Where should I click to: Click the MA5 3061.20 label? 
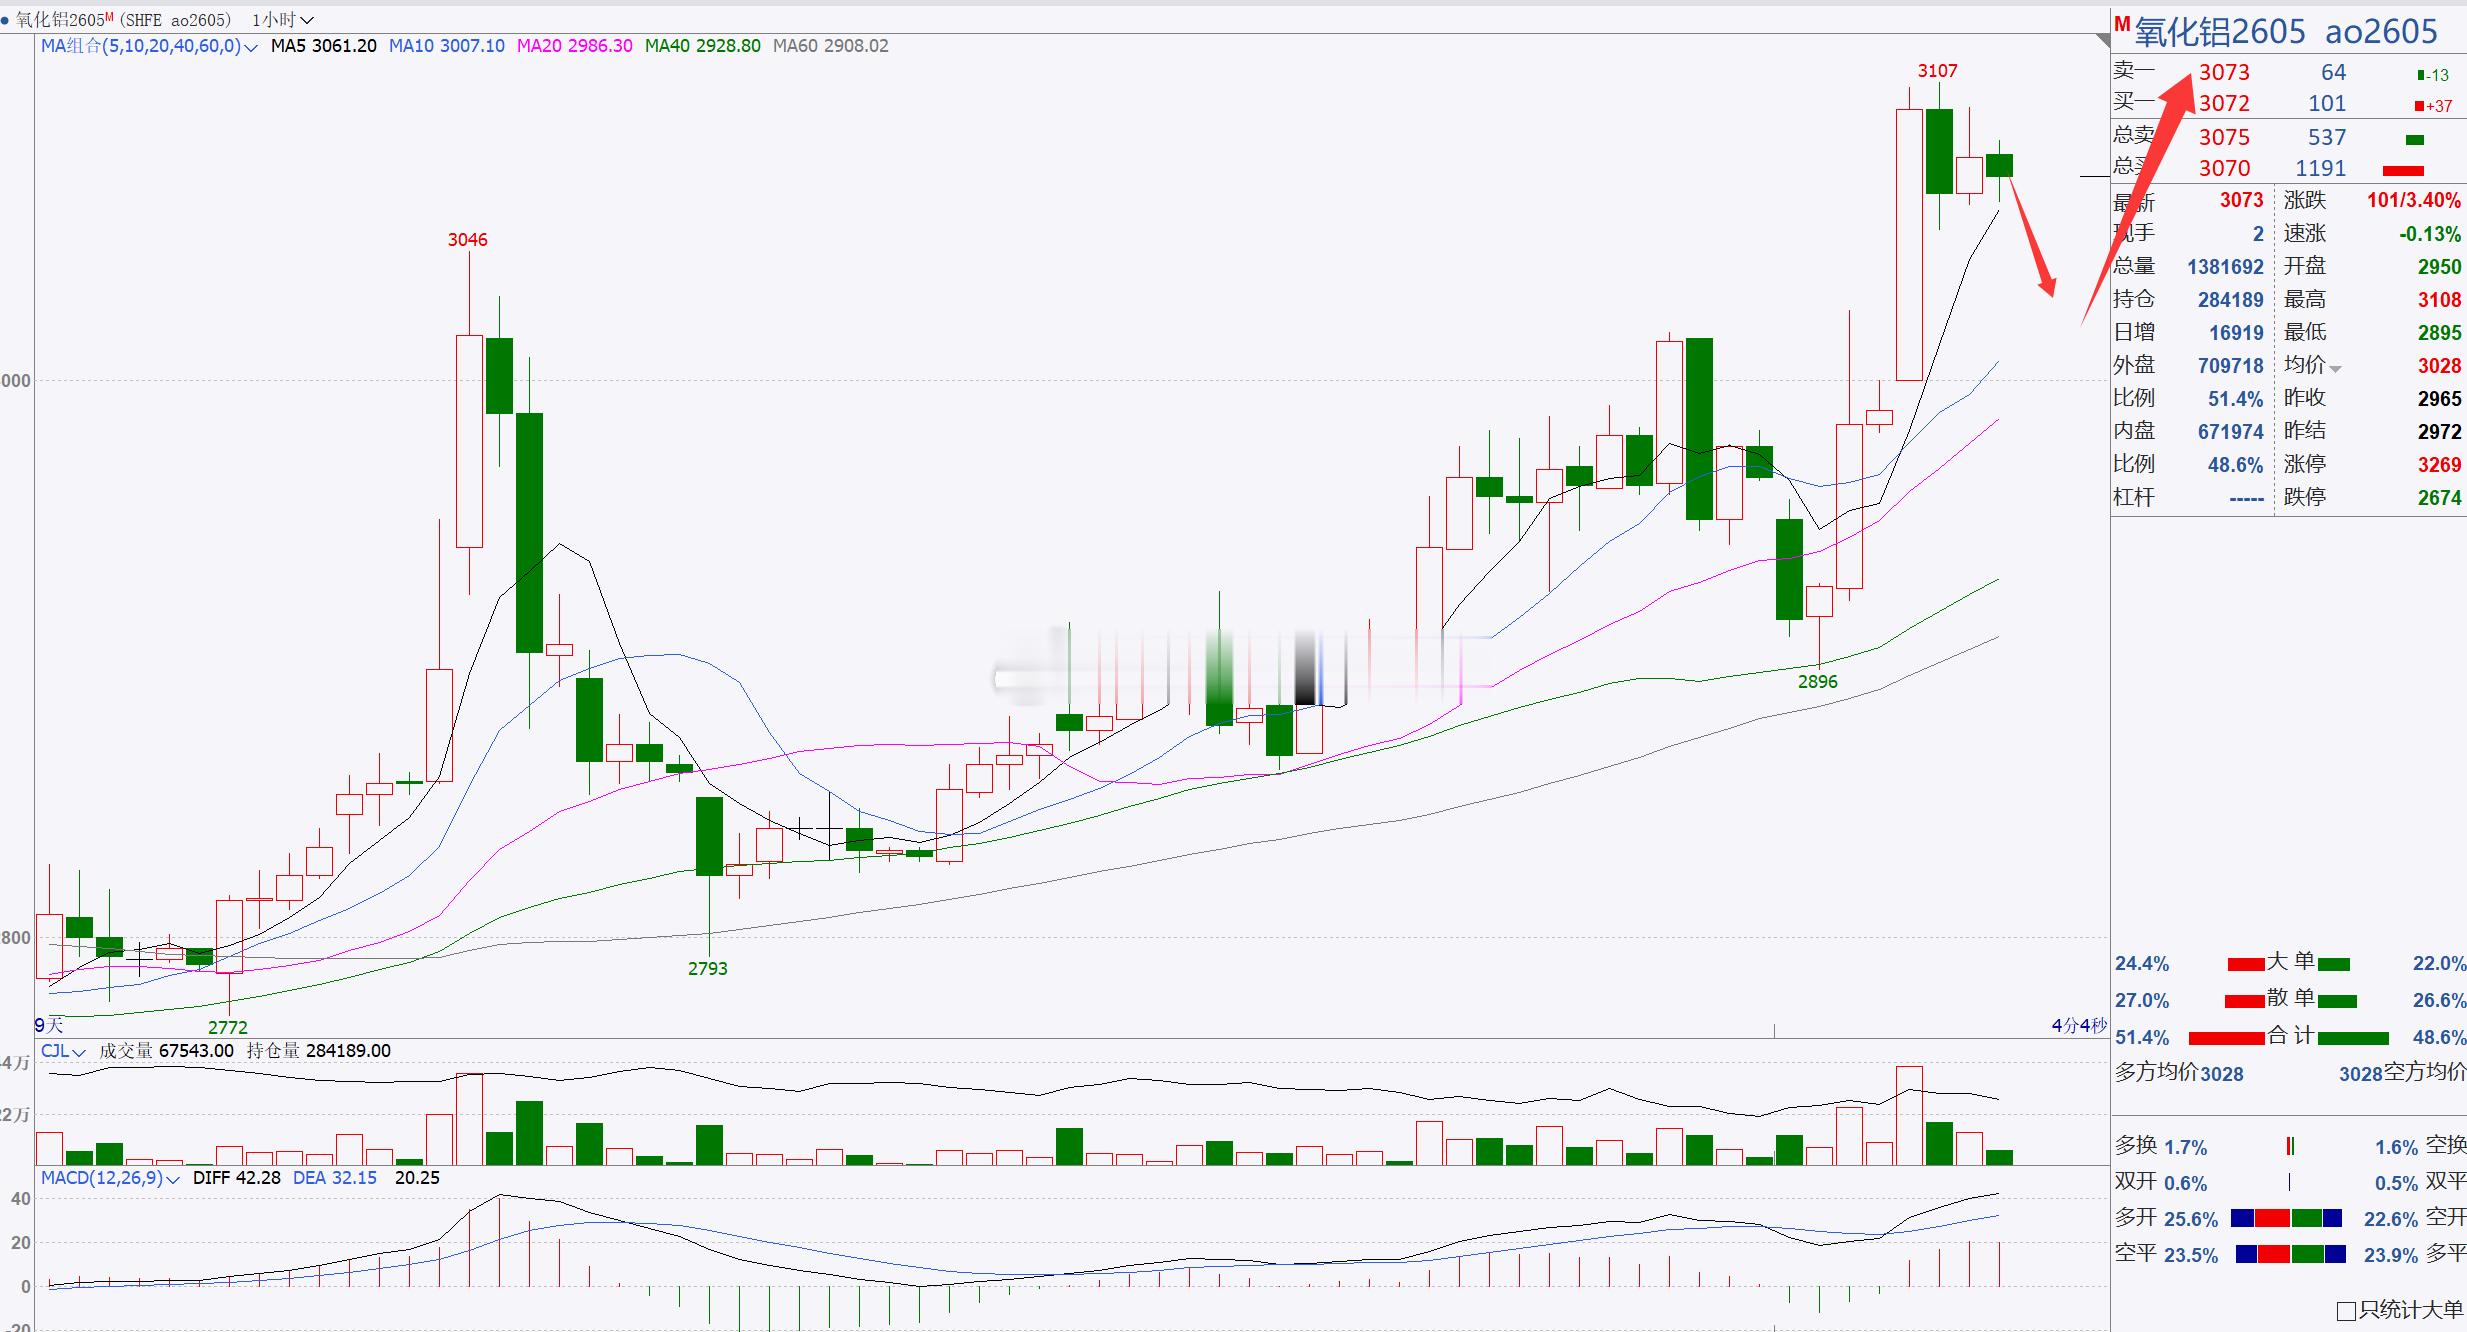(x=324, y=46)
